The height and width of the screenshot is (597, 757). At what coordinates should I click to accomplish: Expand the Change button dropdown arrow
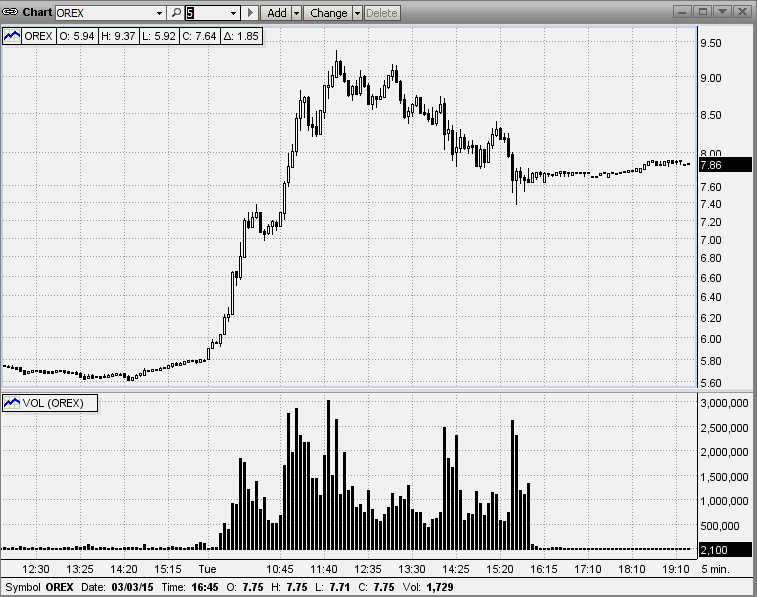[x=357, y=13]
